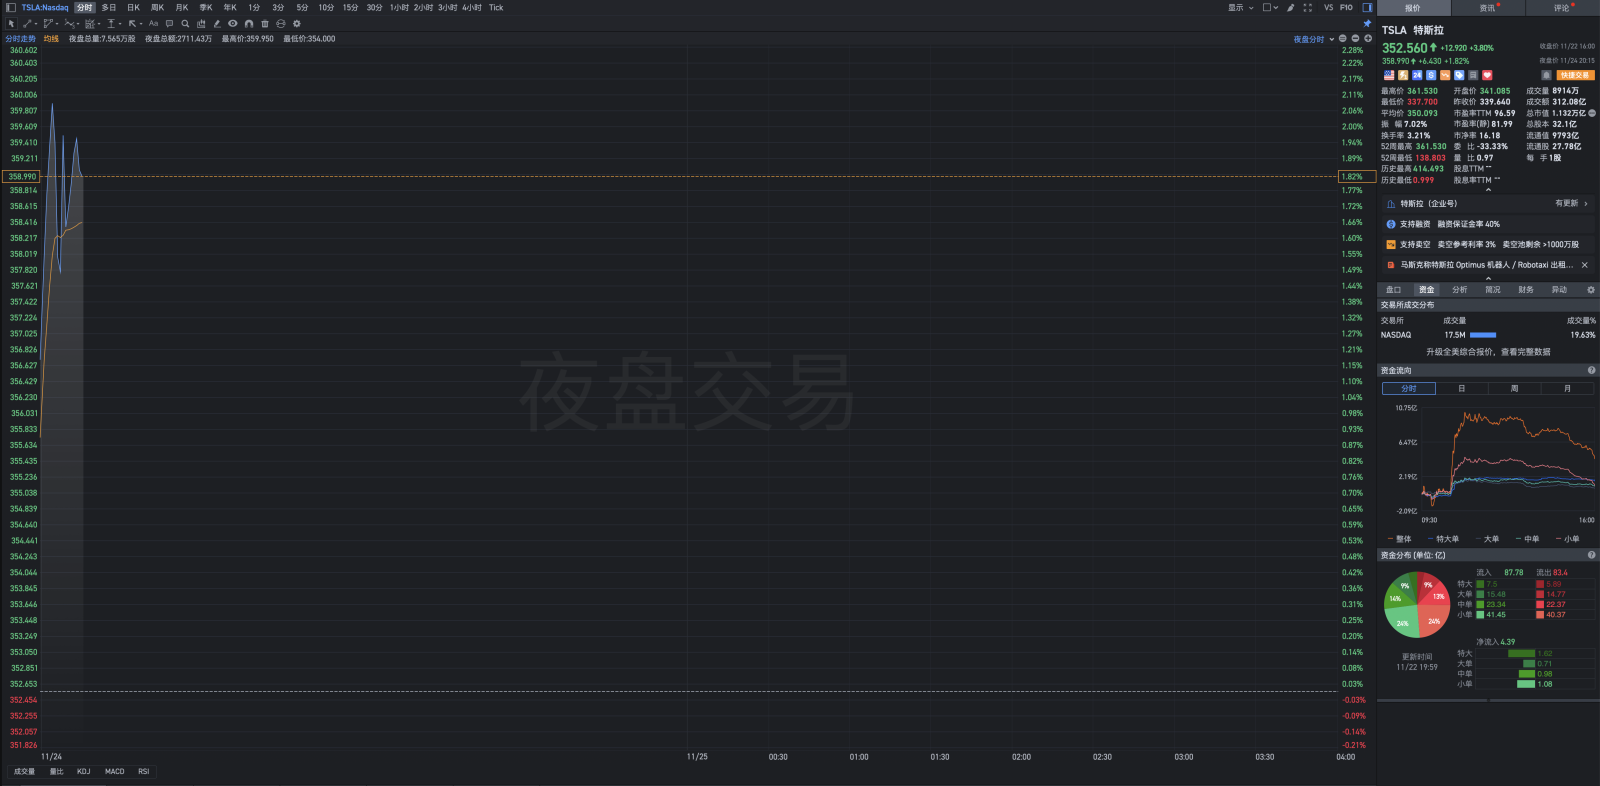Add a comment bubble note
Screen dimensions: 1600x786
pos(169,23)
